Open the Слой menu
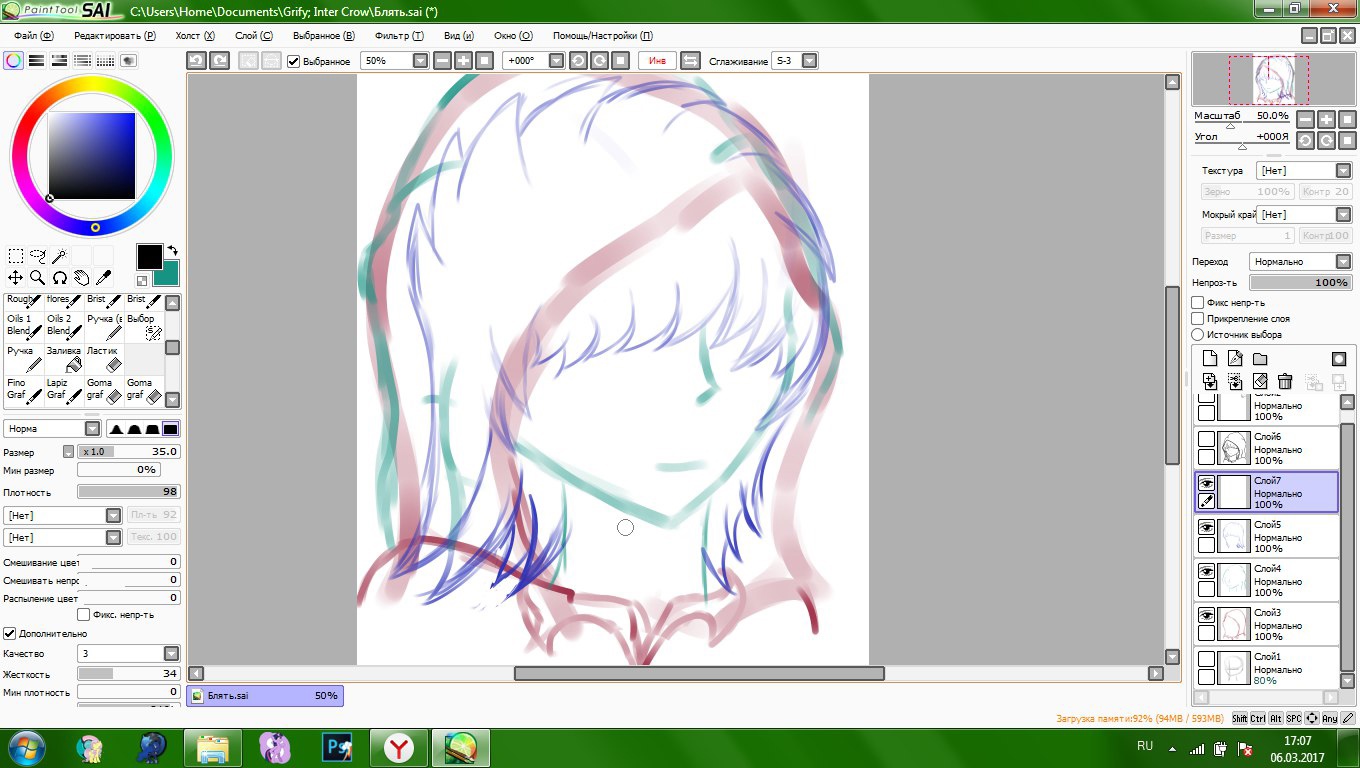The width and height of the screenshot is (1360, 768). (253, 35)
